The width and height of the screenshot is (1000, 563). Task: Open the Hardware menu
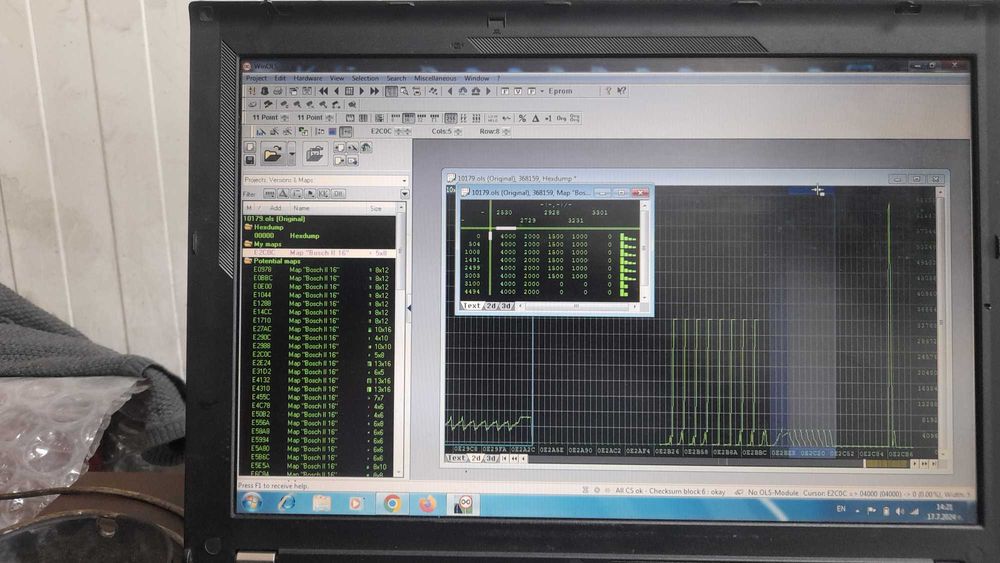click(x=307, y=78)
